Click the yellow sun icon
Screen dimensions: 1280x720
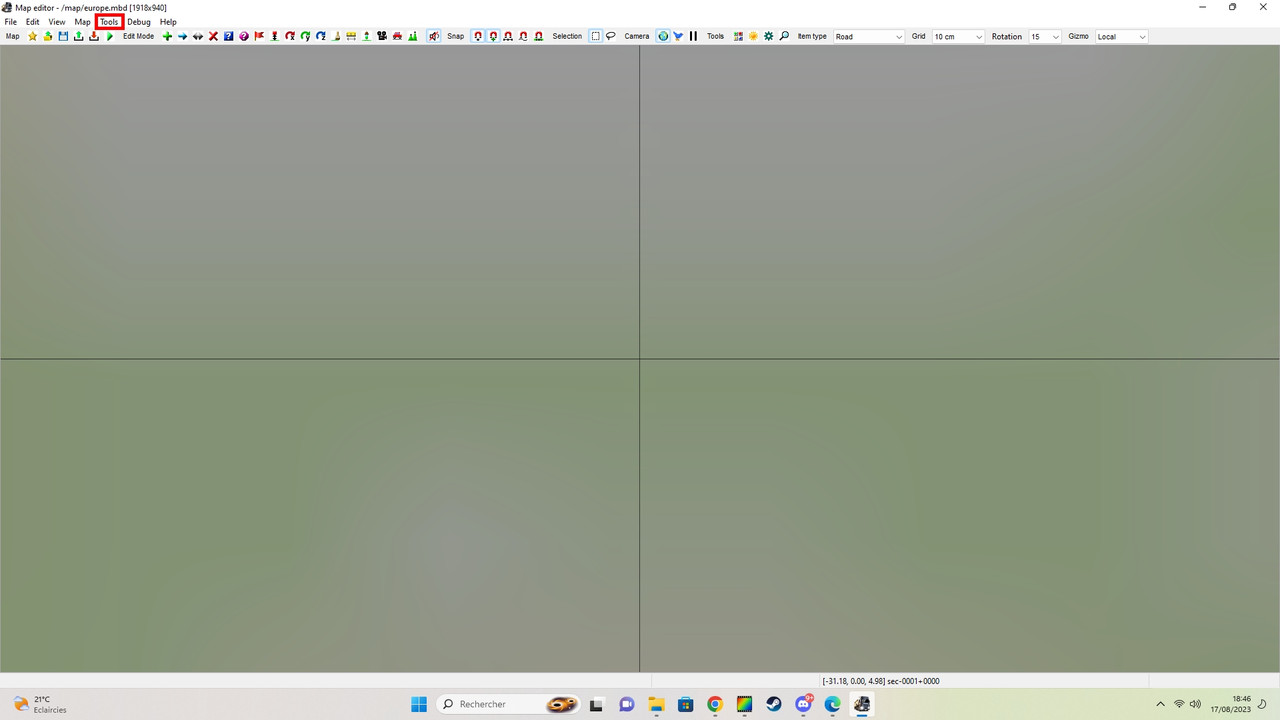click(753, 36)
